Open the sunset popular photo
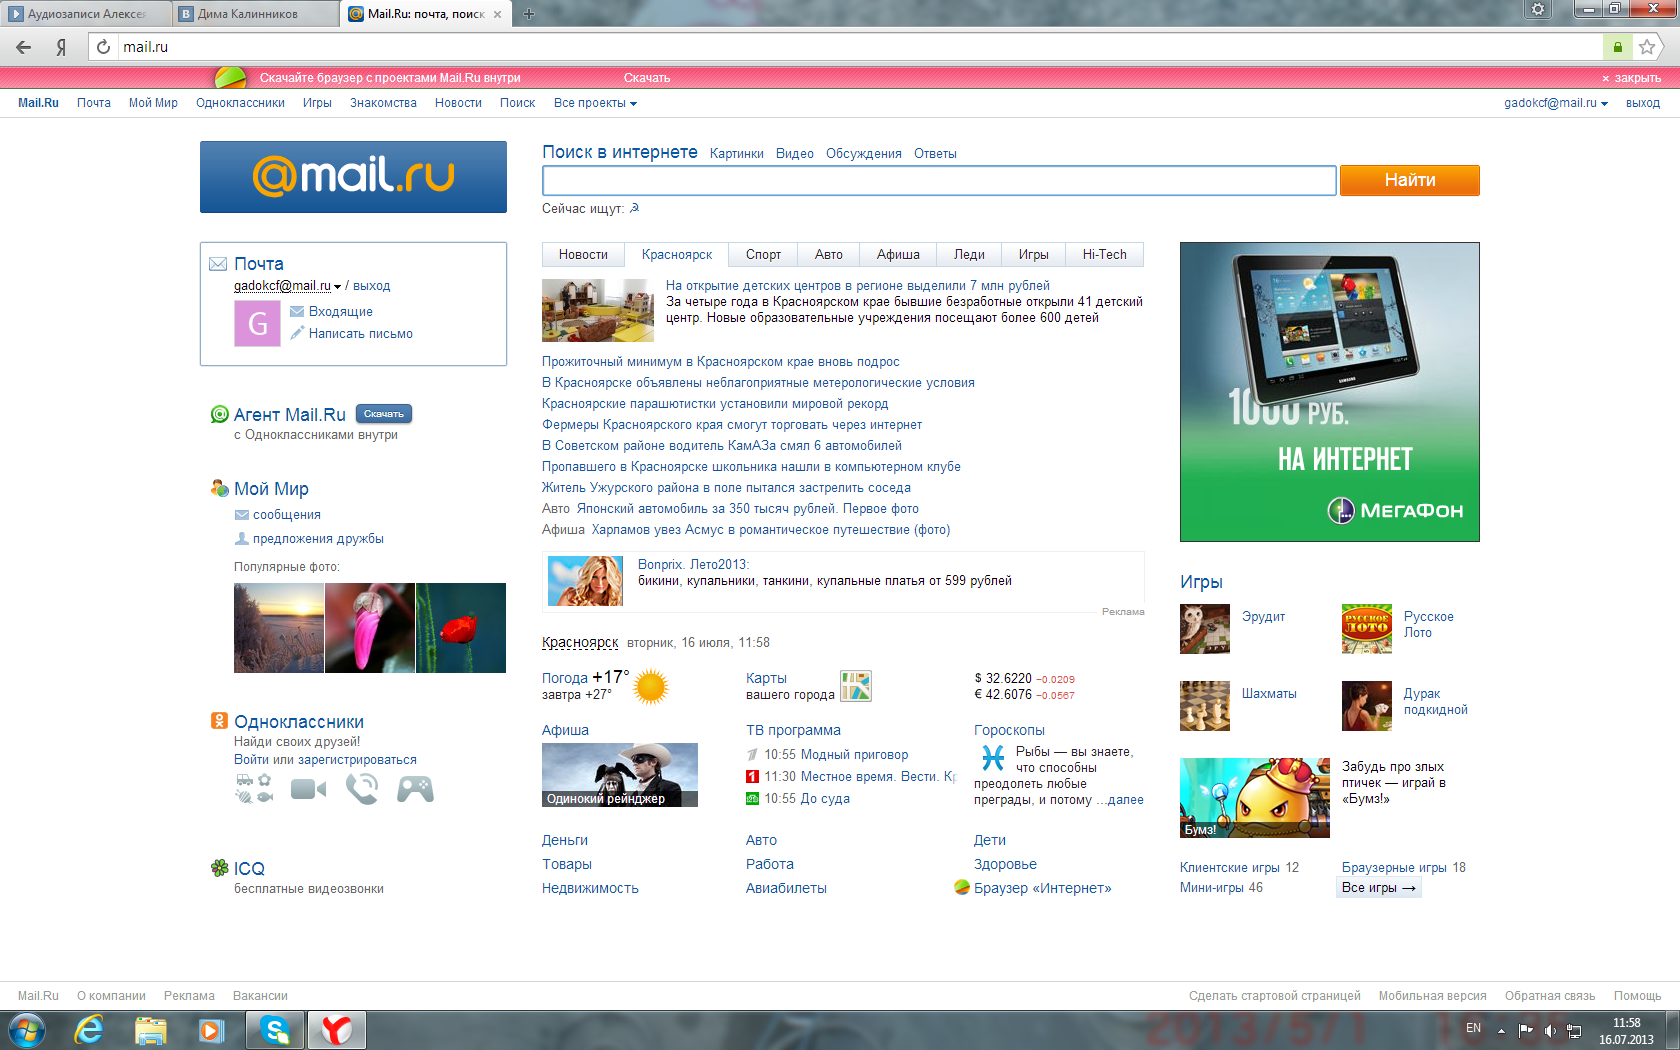 point(279,628)
